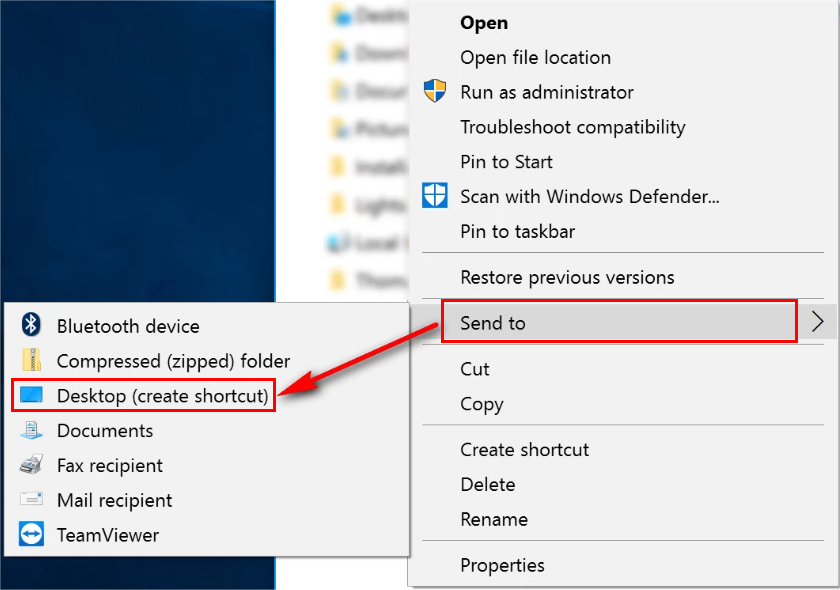Screen dimensions: 840x590
Task: Expand the Send to submenu arrow
Action: tap(817, 322)
